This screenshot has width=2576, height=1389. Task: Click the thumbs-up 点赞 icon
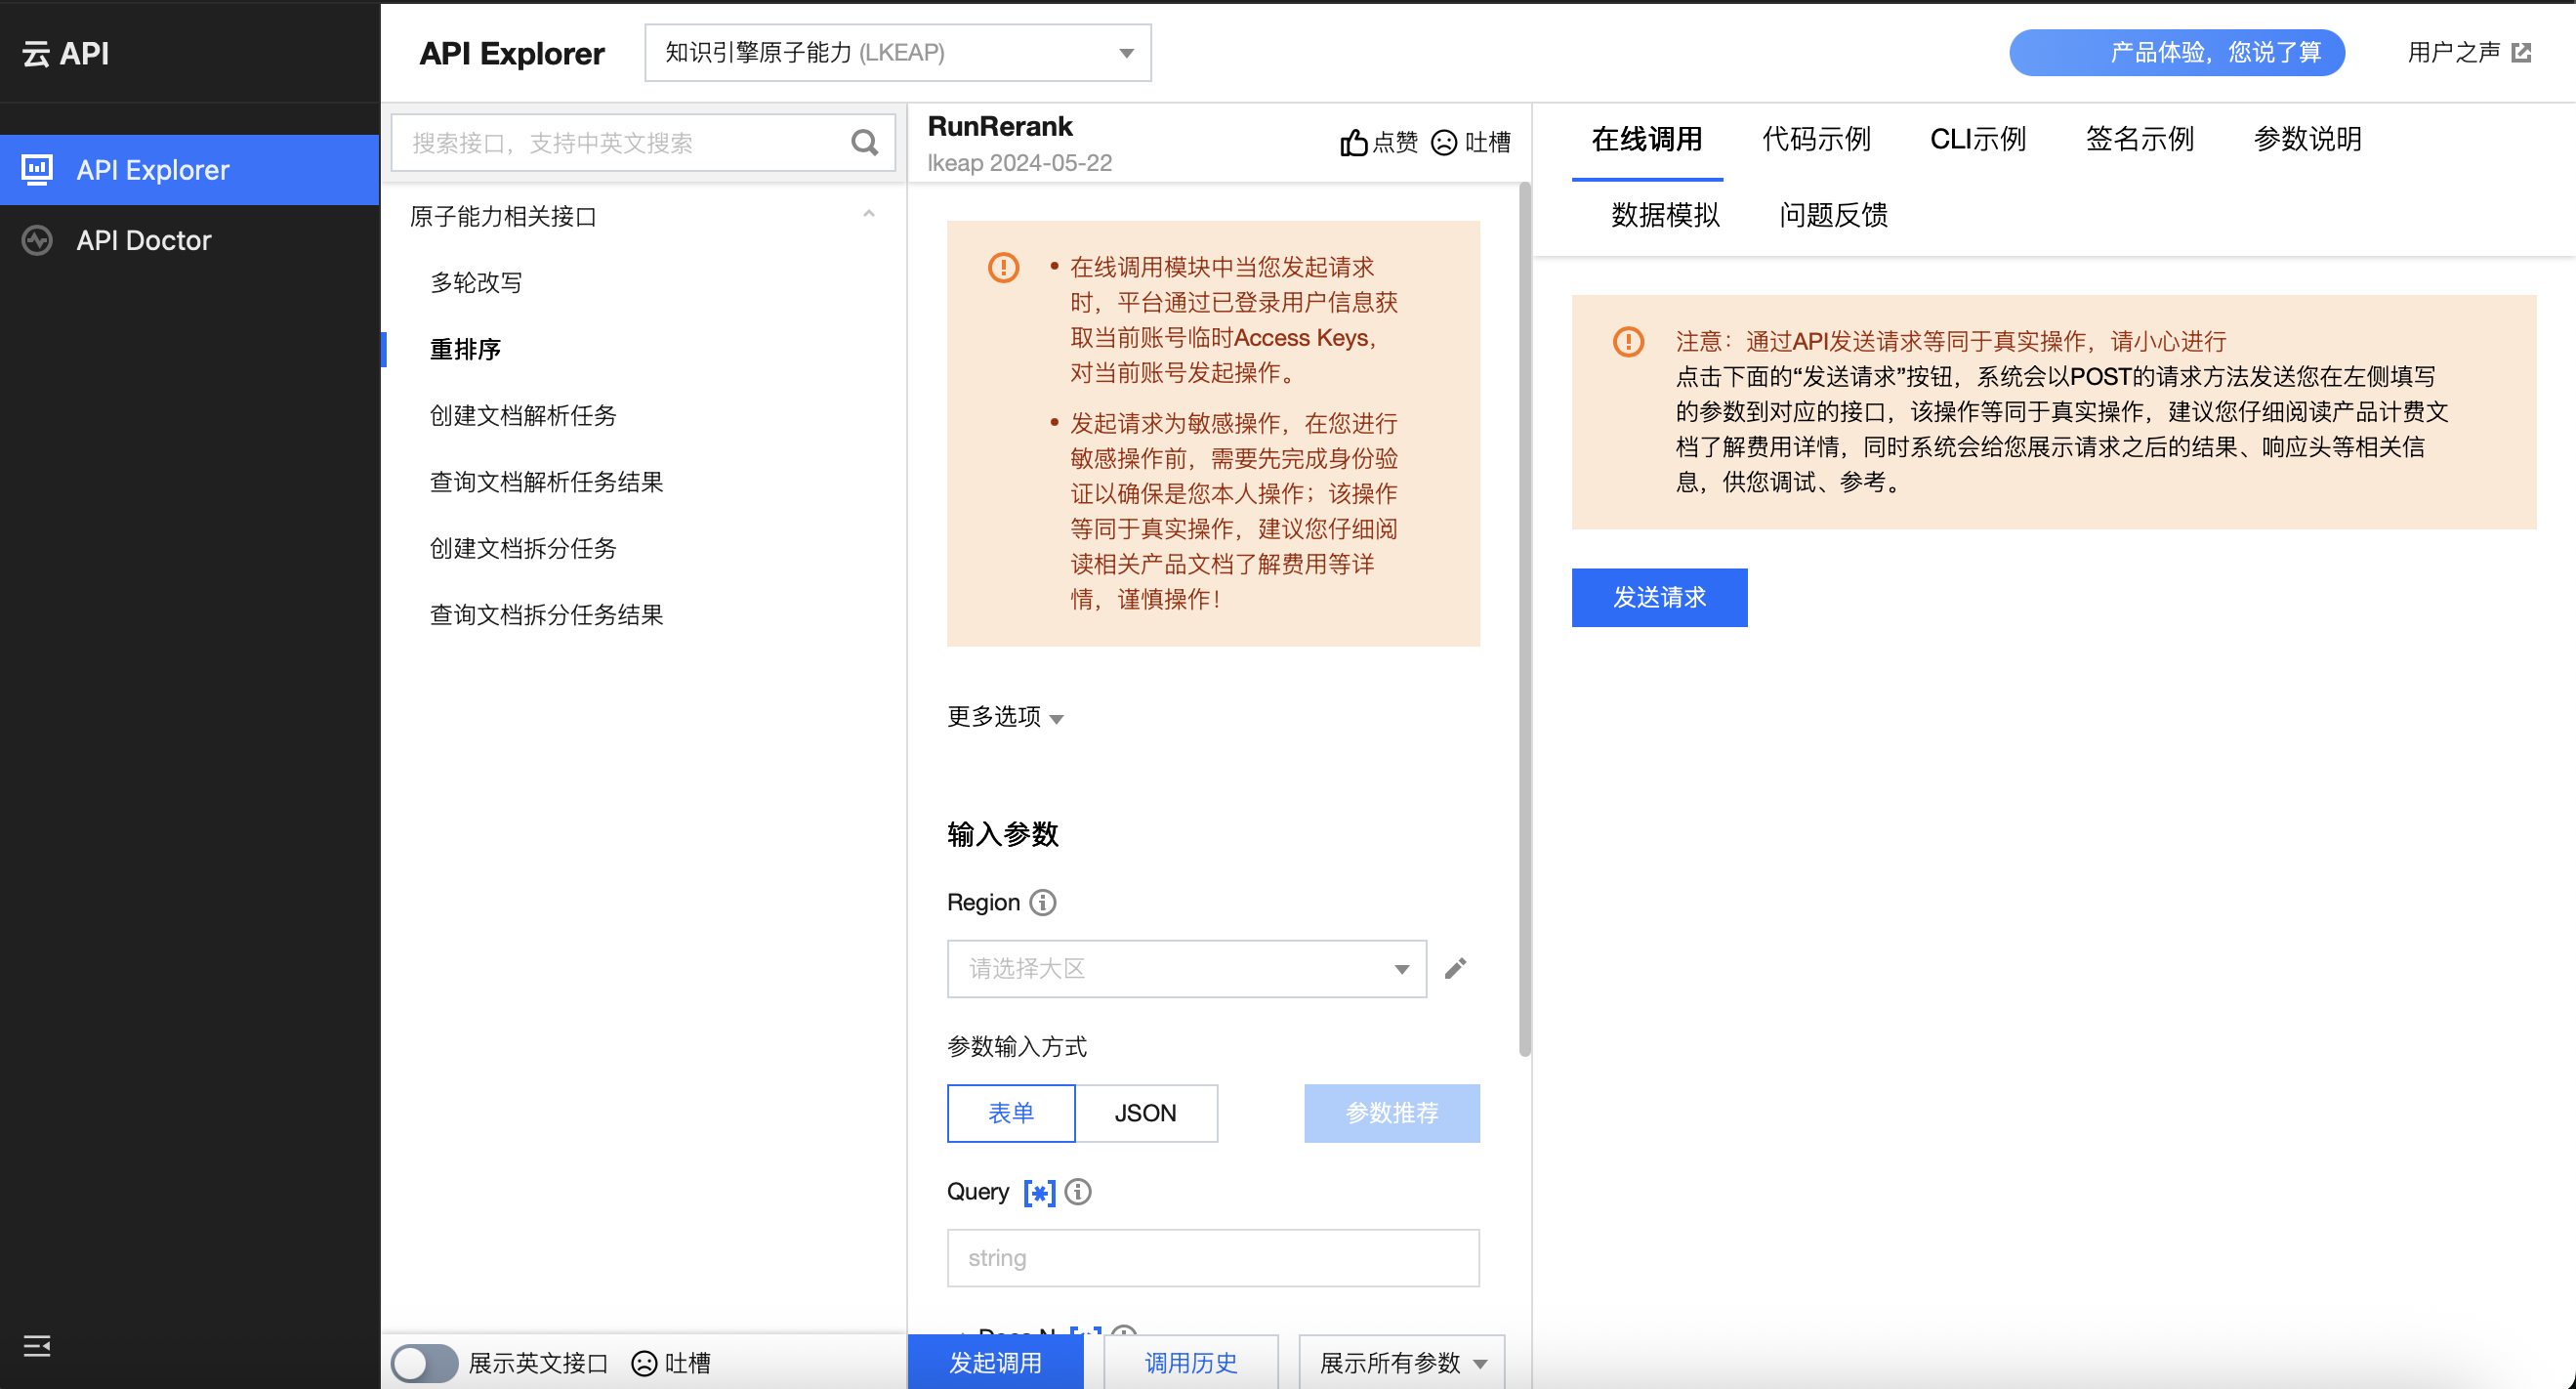coord(1353,143)
